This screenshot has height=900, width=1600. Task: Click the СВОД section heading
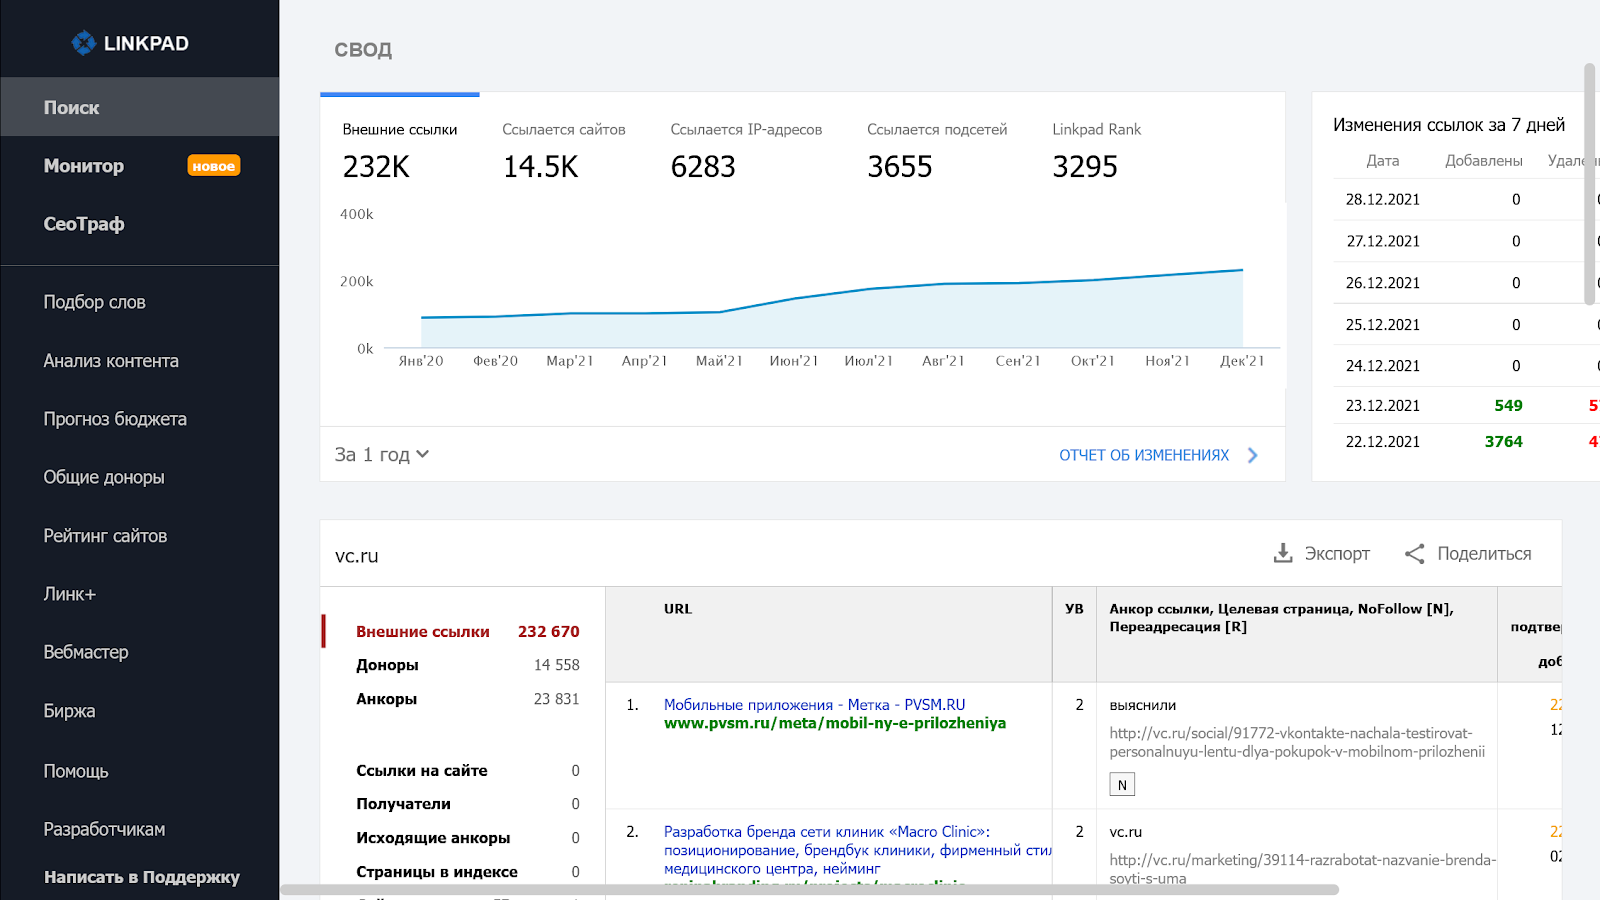pos(363,50)
